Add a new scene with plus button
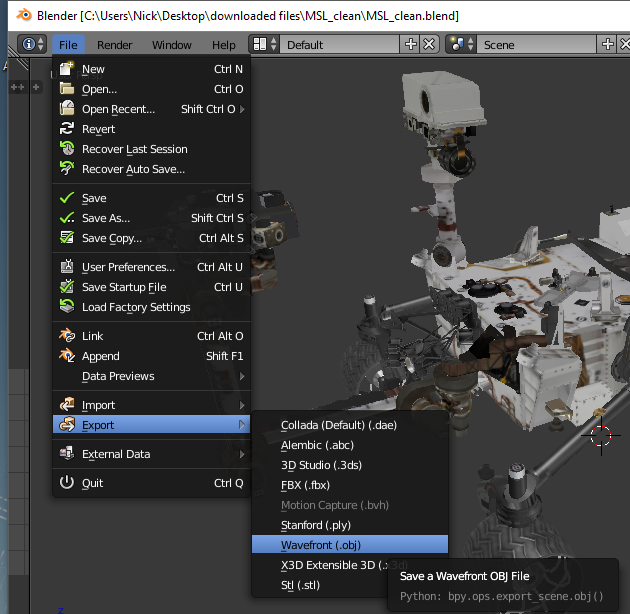Screen dimensions: 630x614 tap(607, 44)
